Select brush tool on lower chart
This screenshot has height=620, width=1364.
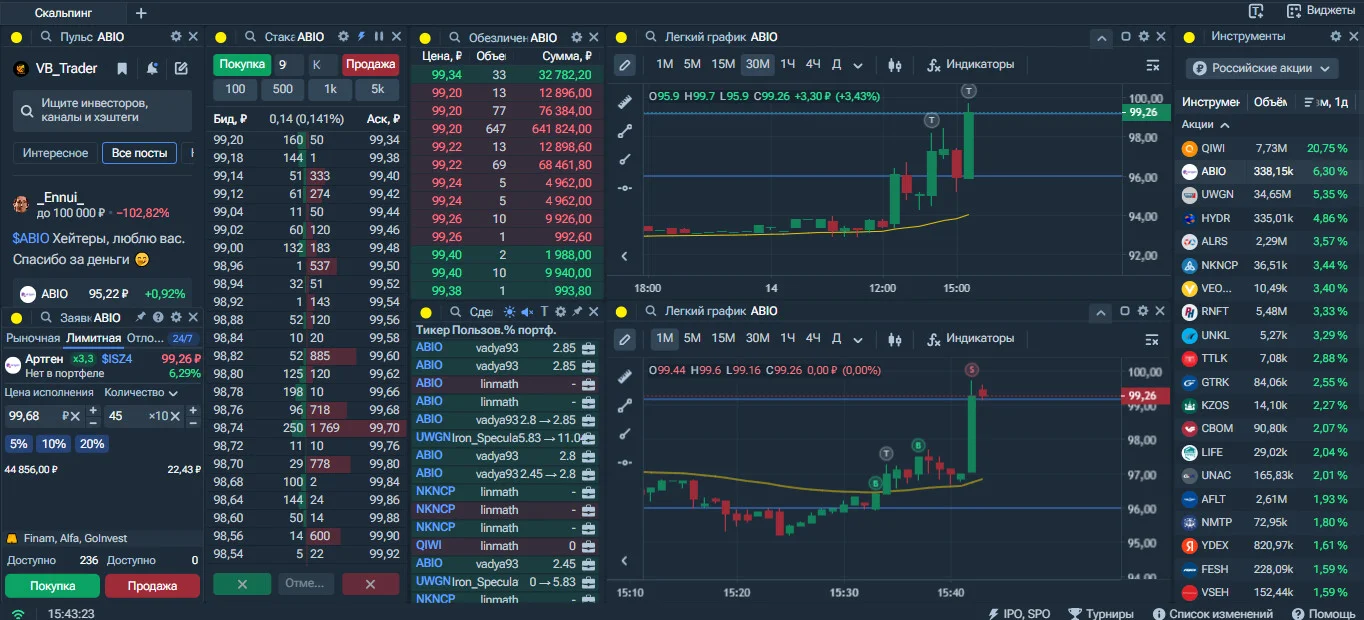pos(625,434)
